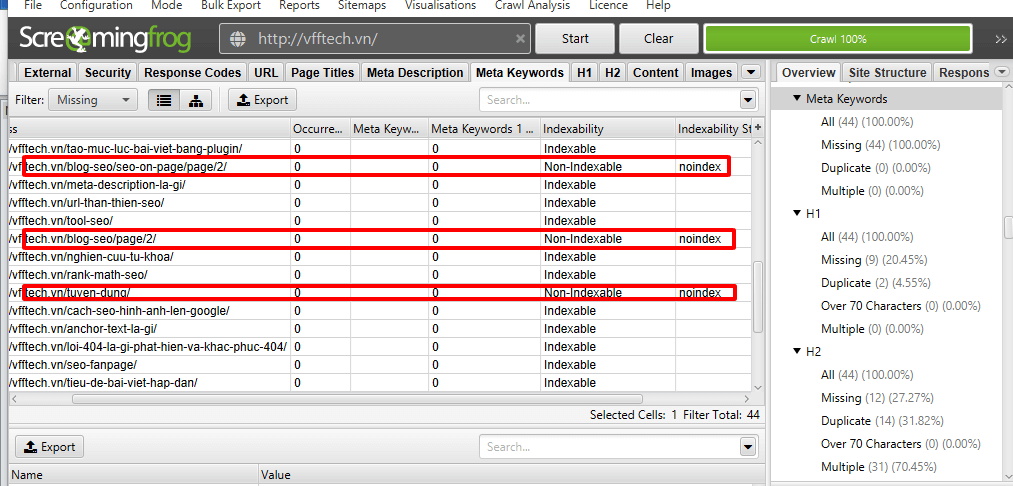Click the lower panel Export button
The image size is (1013, 486).
point(49,447)
